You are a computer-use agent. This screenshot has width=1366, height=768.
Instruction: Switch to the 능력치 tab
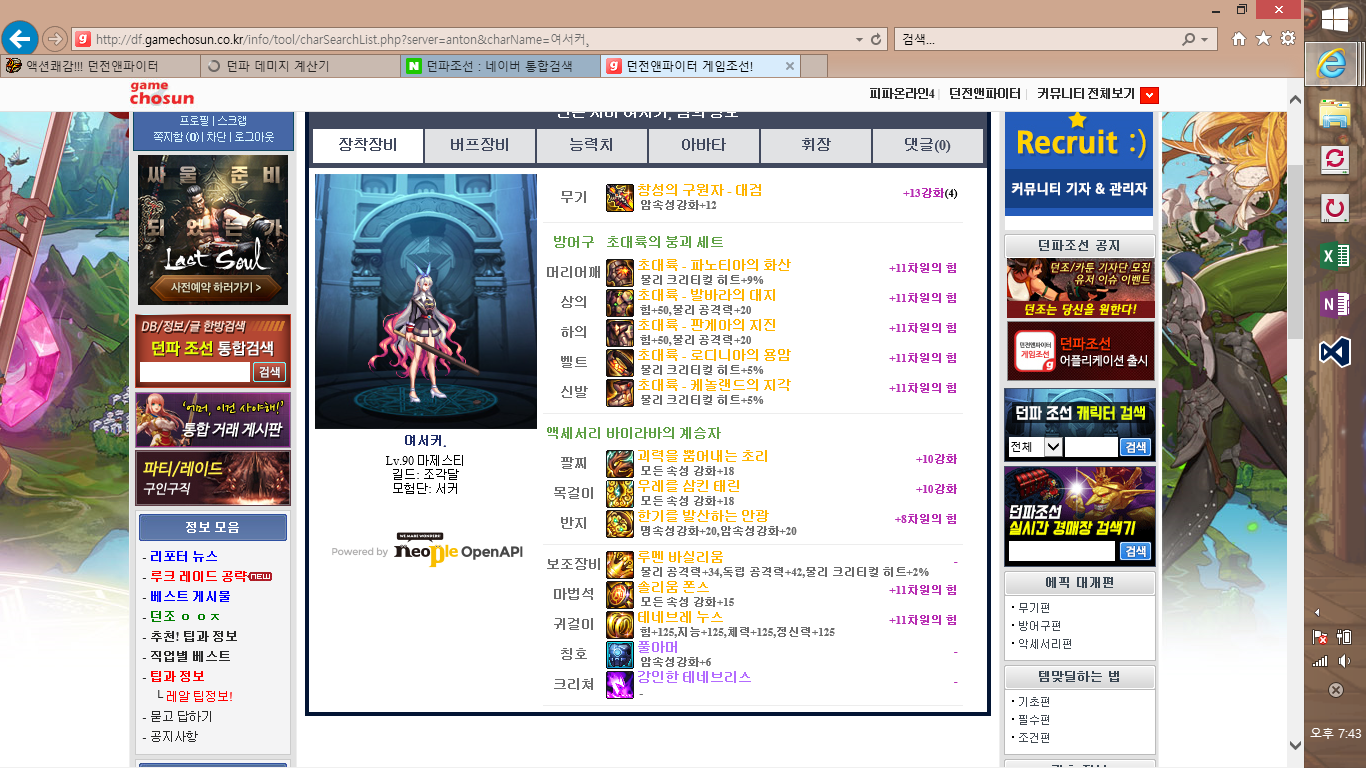click(591, 146)
